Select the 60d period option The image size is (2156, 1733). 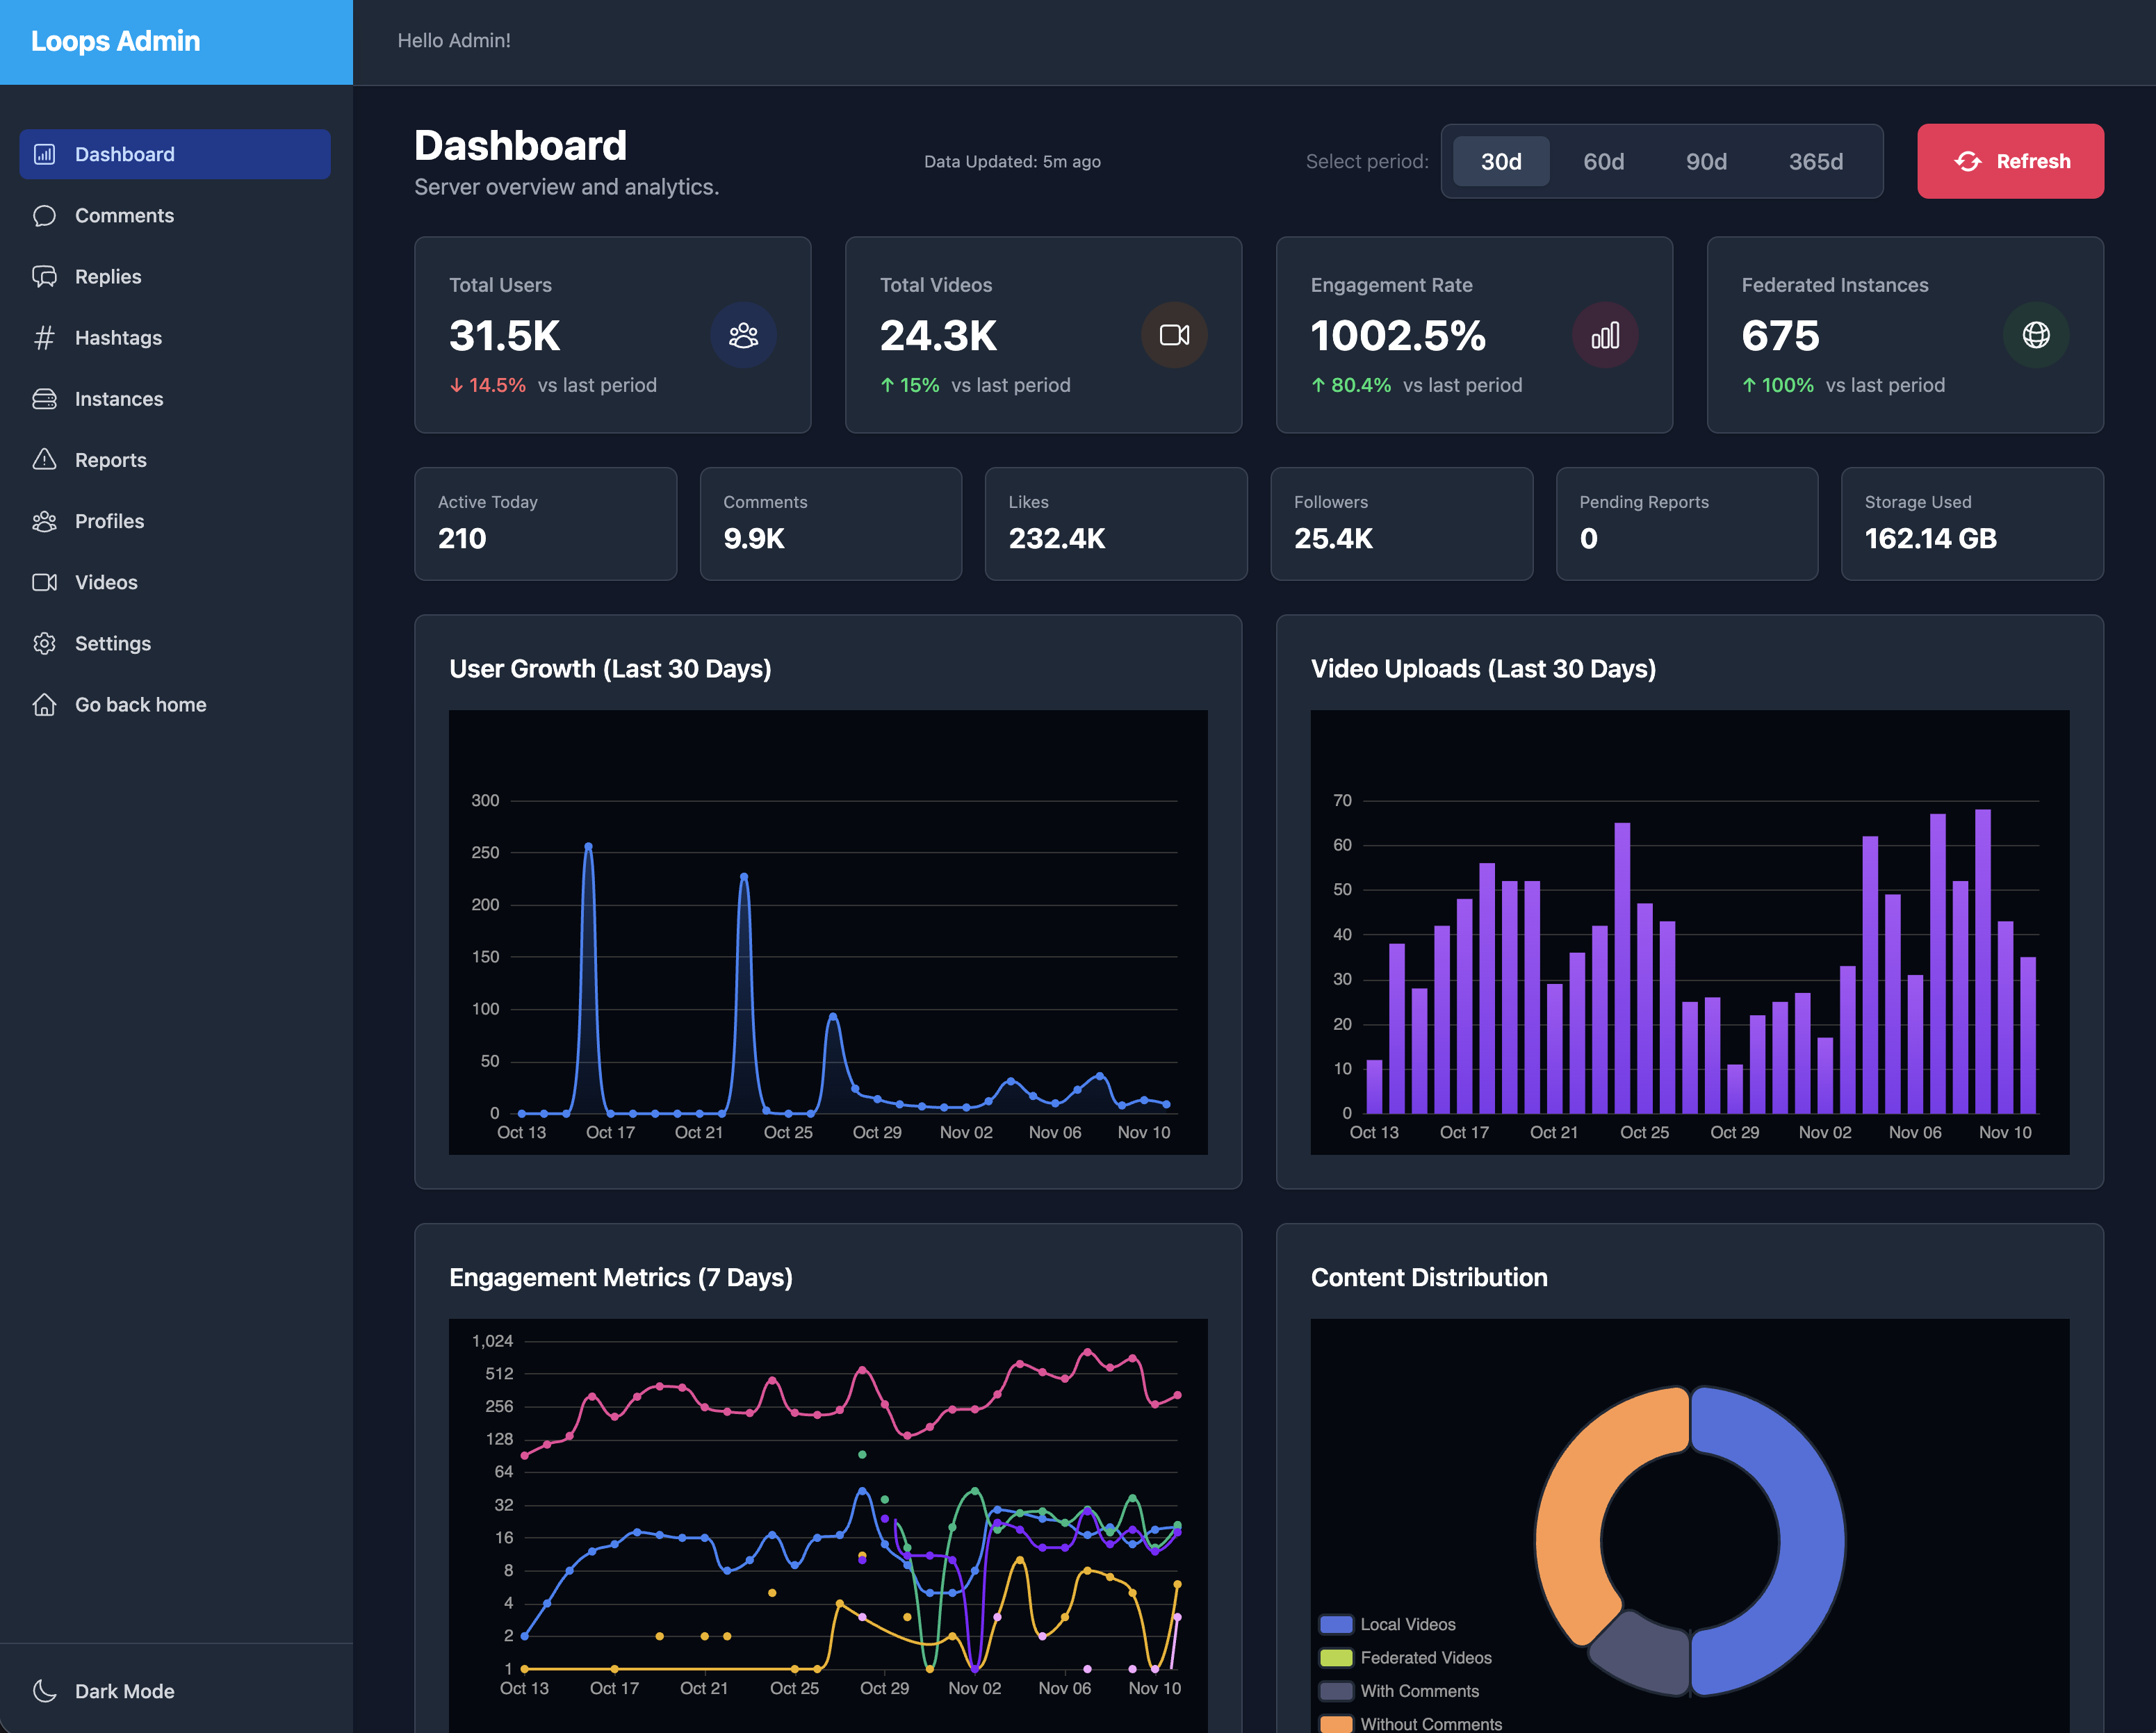coord(1603,161)
